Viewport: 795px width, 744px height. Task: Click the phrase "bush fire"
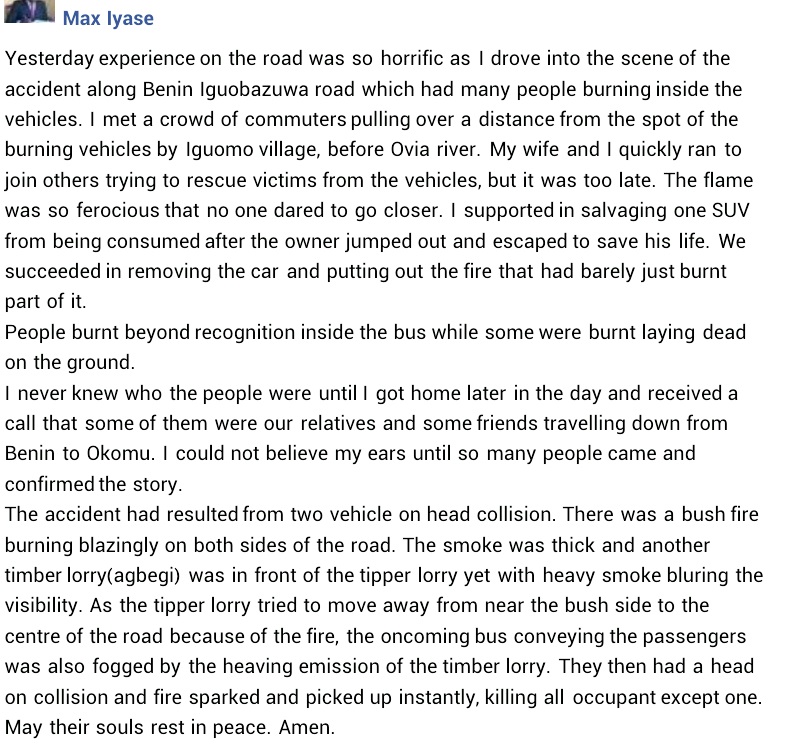720,515
